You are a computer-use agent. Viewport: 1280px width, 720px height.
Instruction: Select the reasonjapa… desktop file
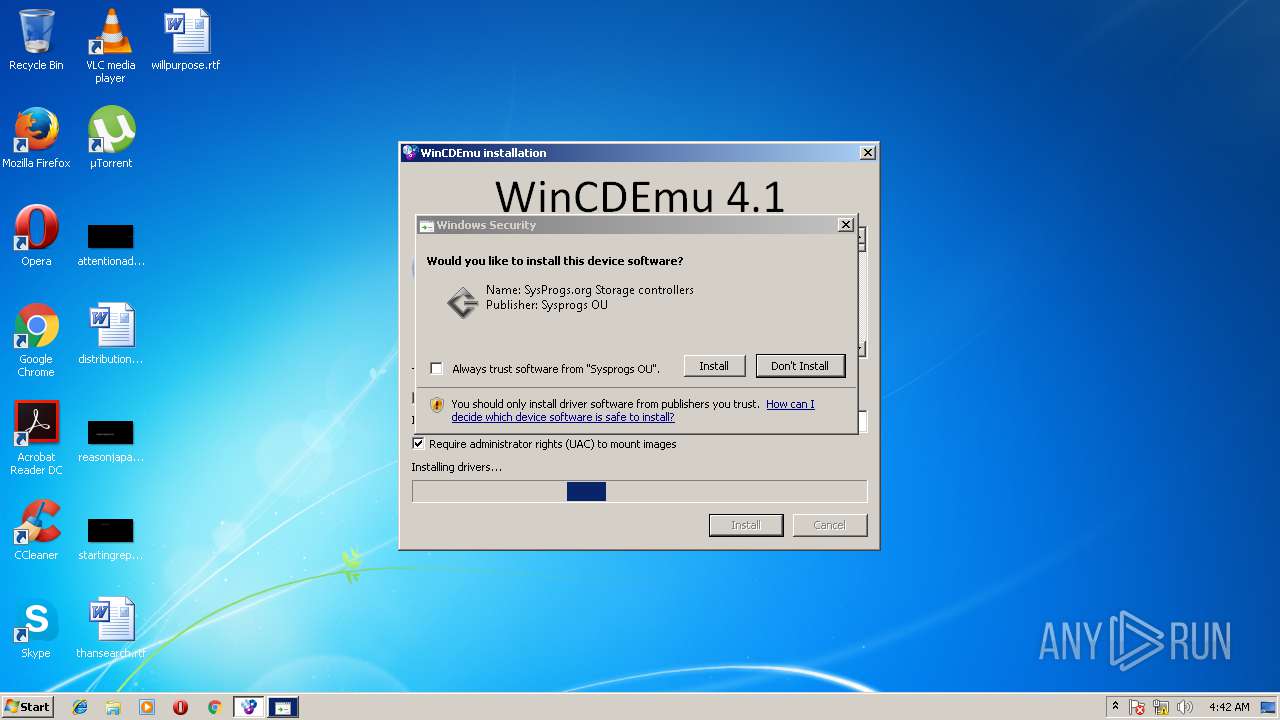[x=110, y=439]
